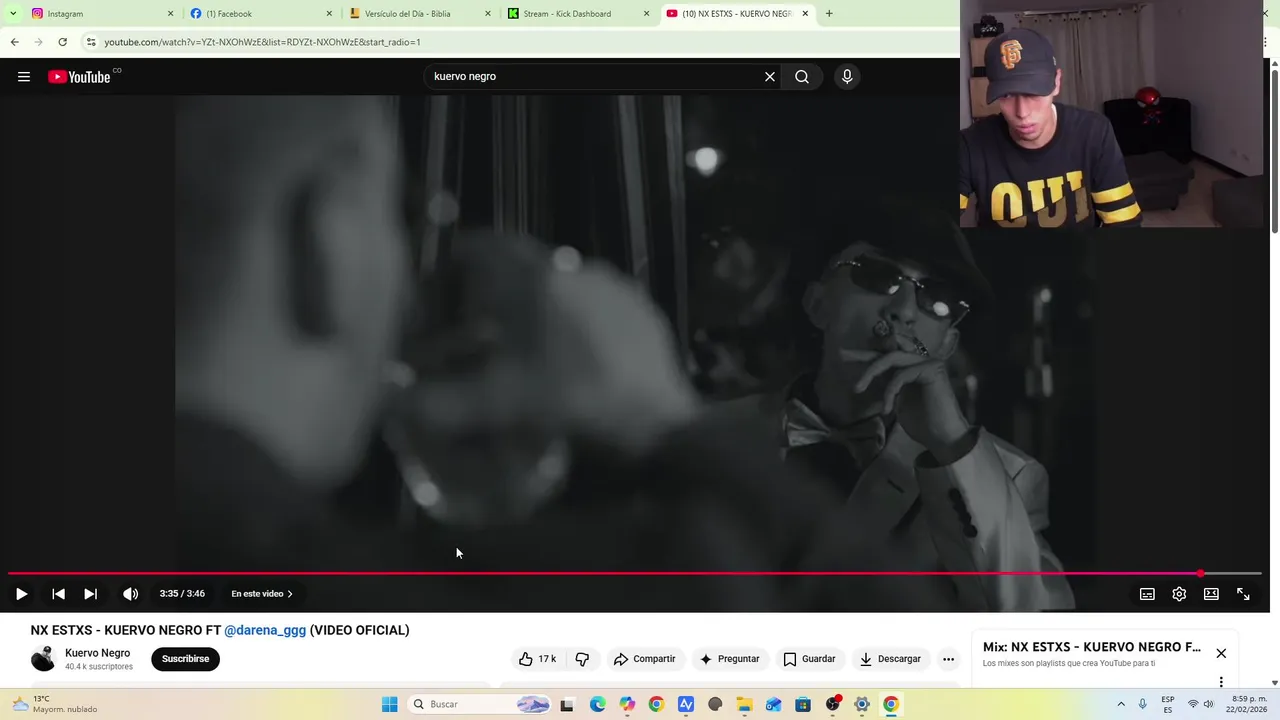Follow the @darena_ggg mention link
This screenshot has height=720, width=1280.
point(265,630)
